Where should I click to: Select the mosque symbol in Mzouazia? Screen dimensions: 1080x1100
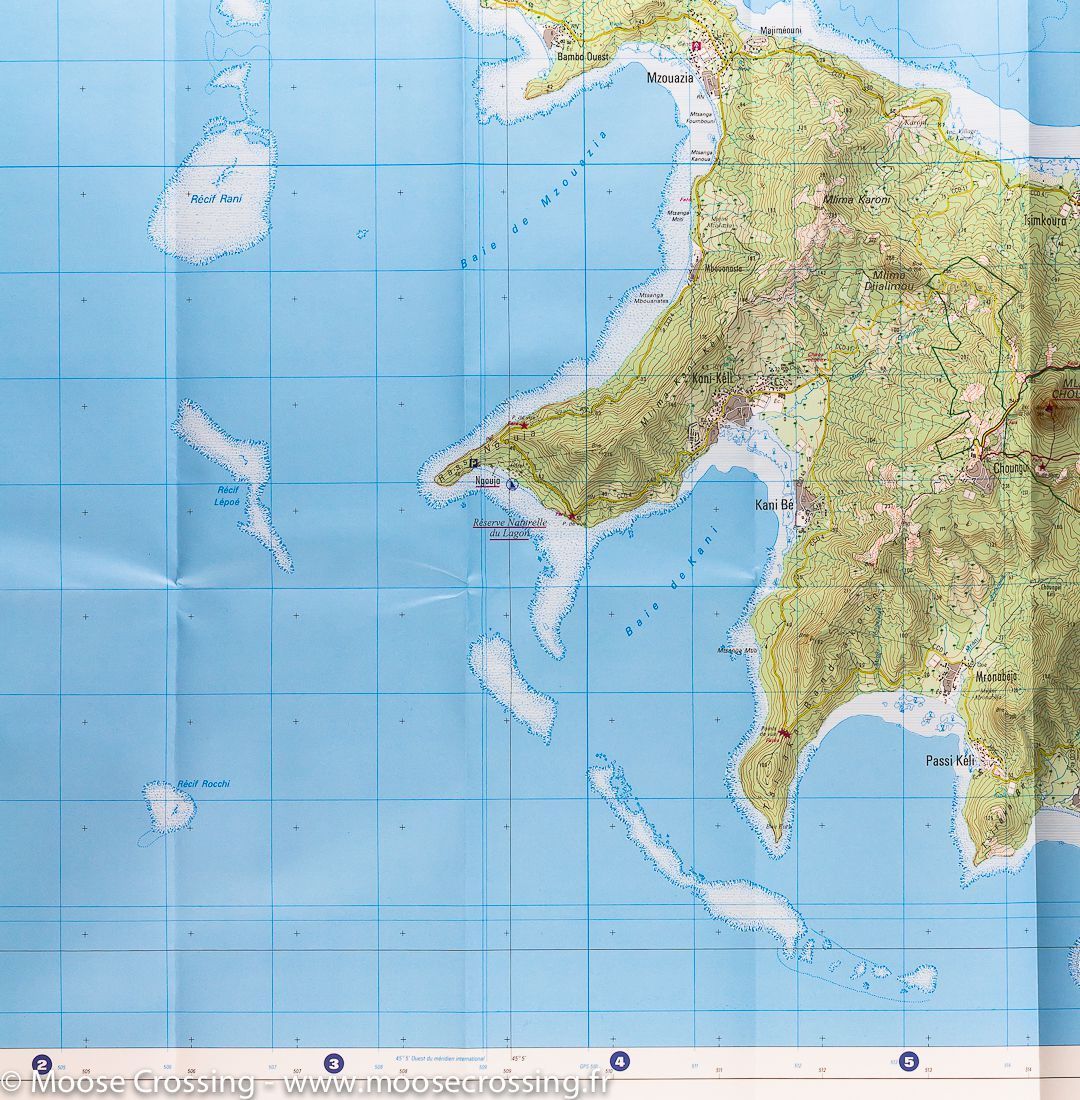pyautogui.click(x=697, y=45)
